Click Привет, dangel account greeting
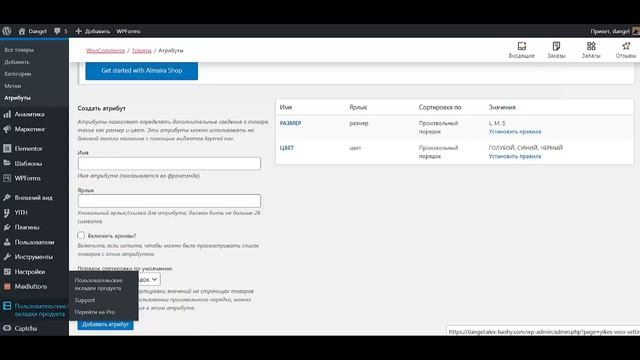Image resolution: width=640 pixels, height=360 pixels. click(x=610, y=31)
